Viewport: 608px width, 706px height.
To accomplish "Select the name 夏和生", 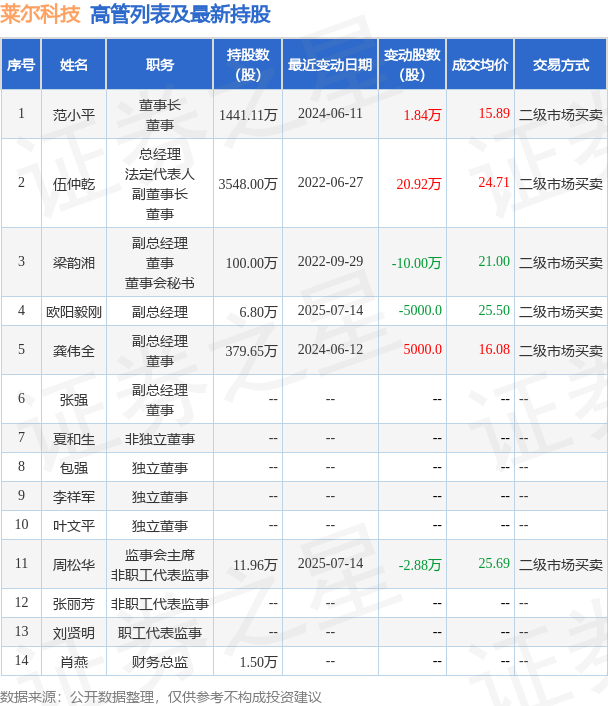I will tap(74, 438).
